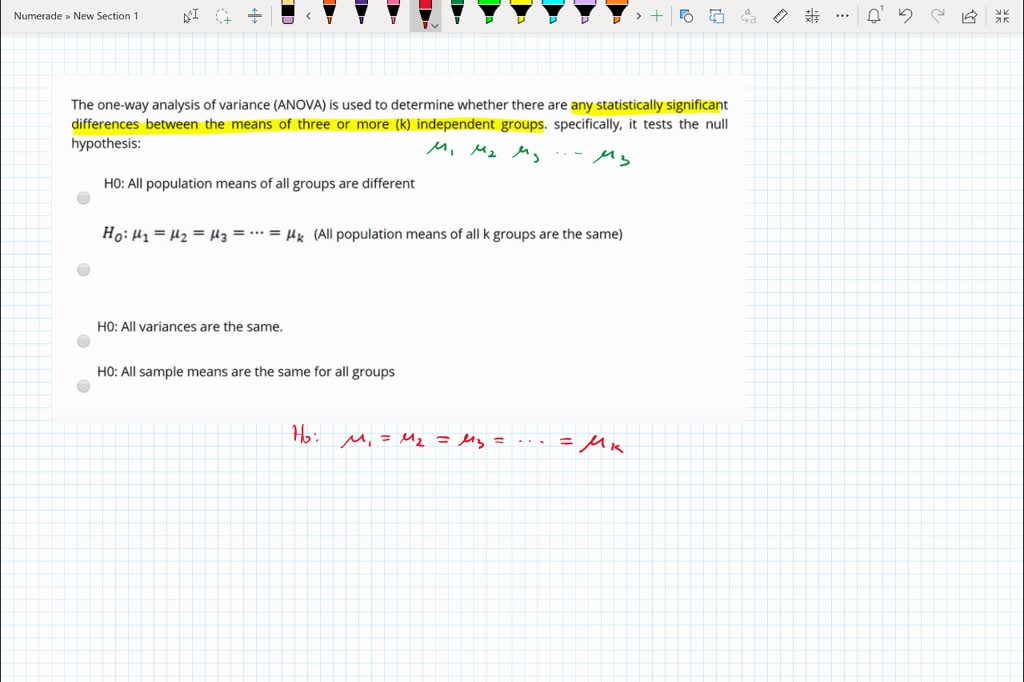Open notifications via the bell
The image size is (1024, 682).
(874, 16)
